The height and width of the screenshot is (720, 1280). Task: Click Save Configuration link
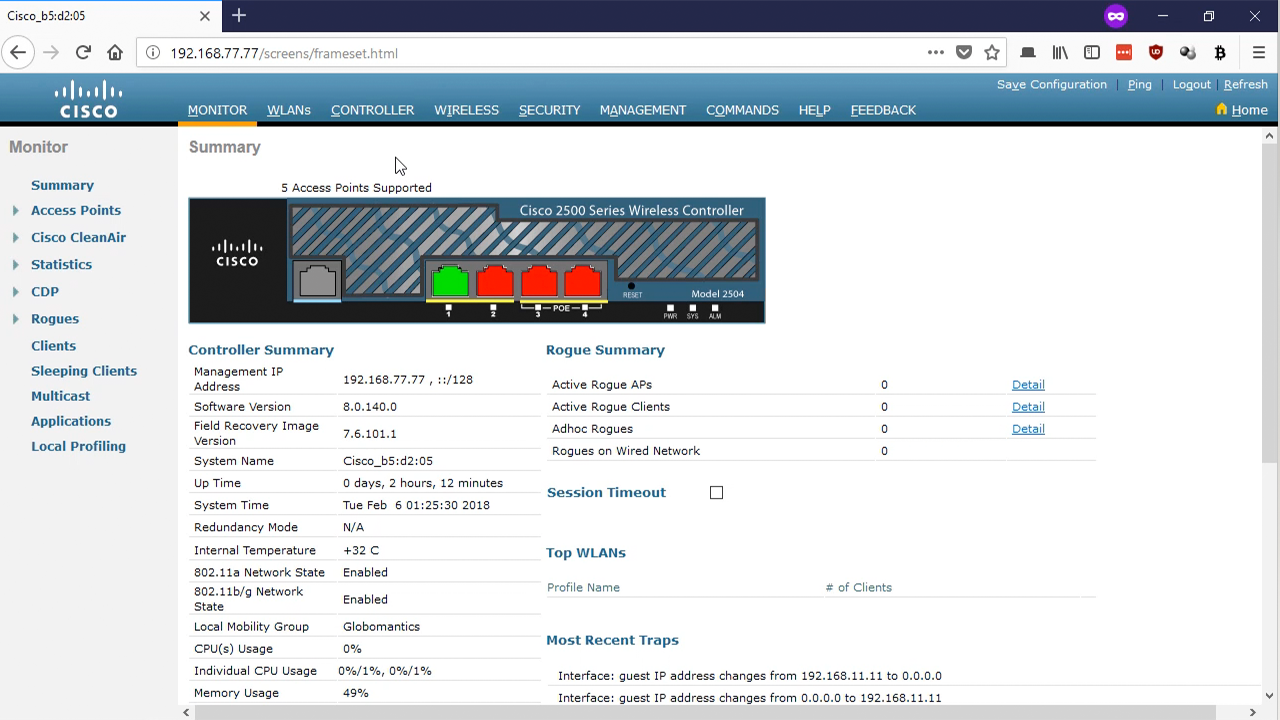coord(1051,85)
